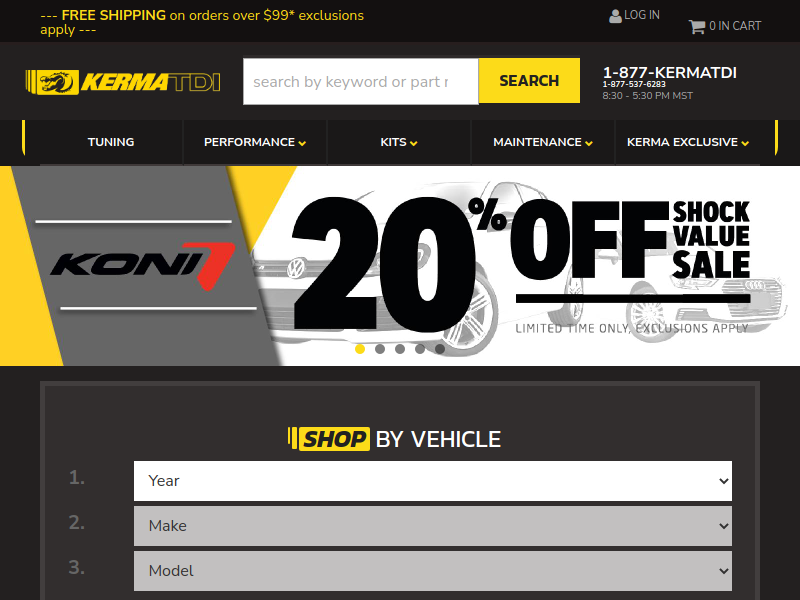Select the first yellow carousel dot
The image size is (800, 600).
click(360, 349)
